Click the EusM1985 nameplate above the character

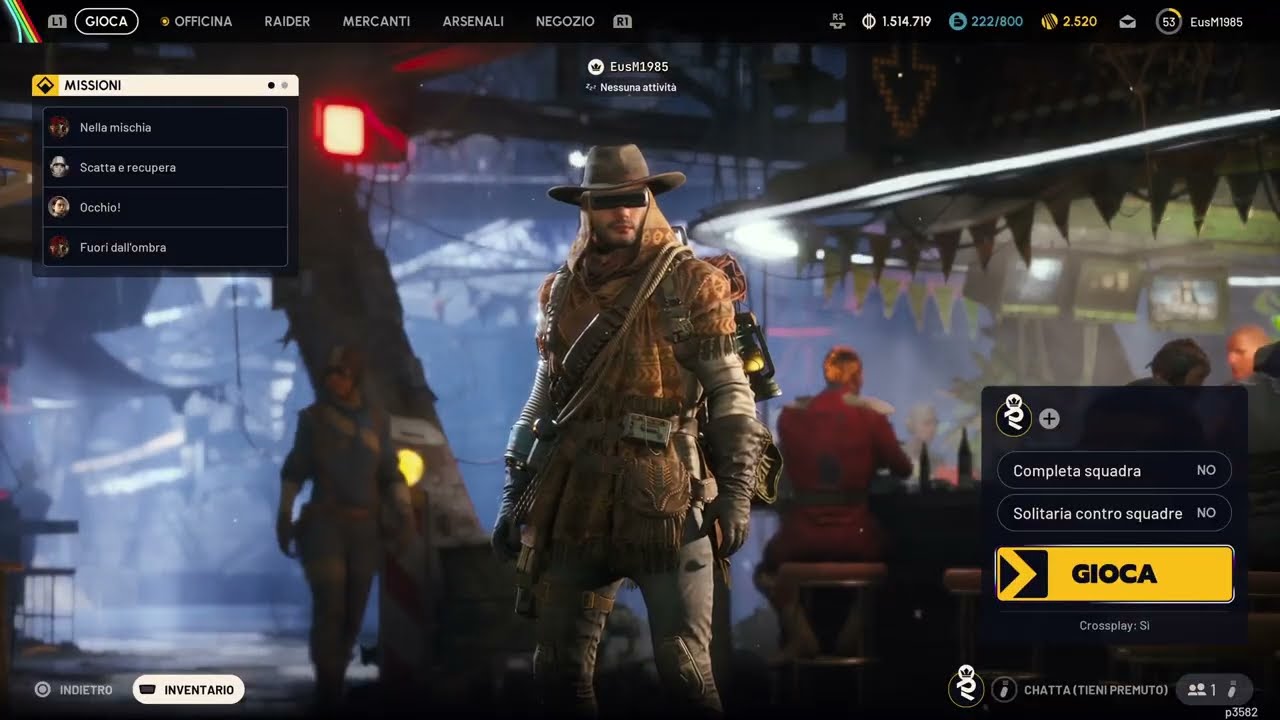[639, 67]
